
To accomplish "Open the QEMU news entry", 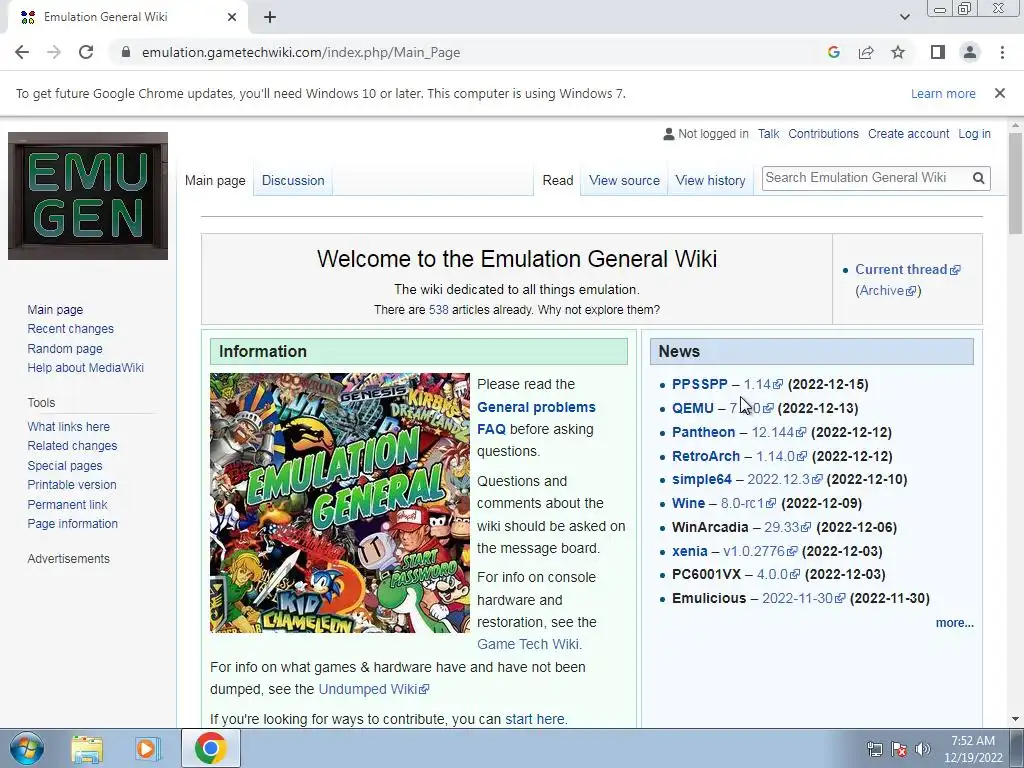I will (692, 408).
